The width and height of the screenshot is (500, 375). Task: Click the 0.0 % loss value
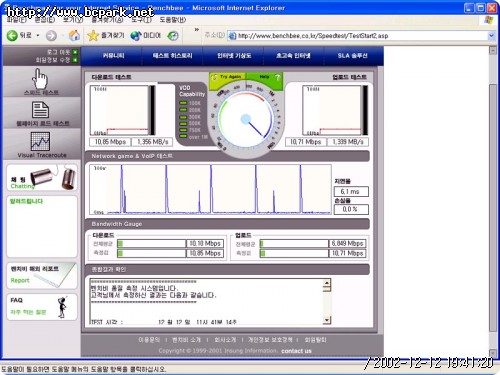point(351,209)
